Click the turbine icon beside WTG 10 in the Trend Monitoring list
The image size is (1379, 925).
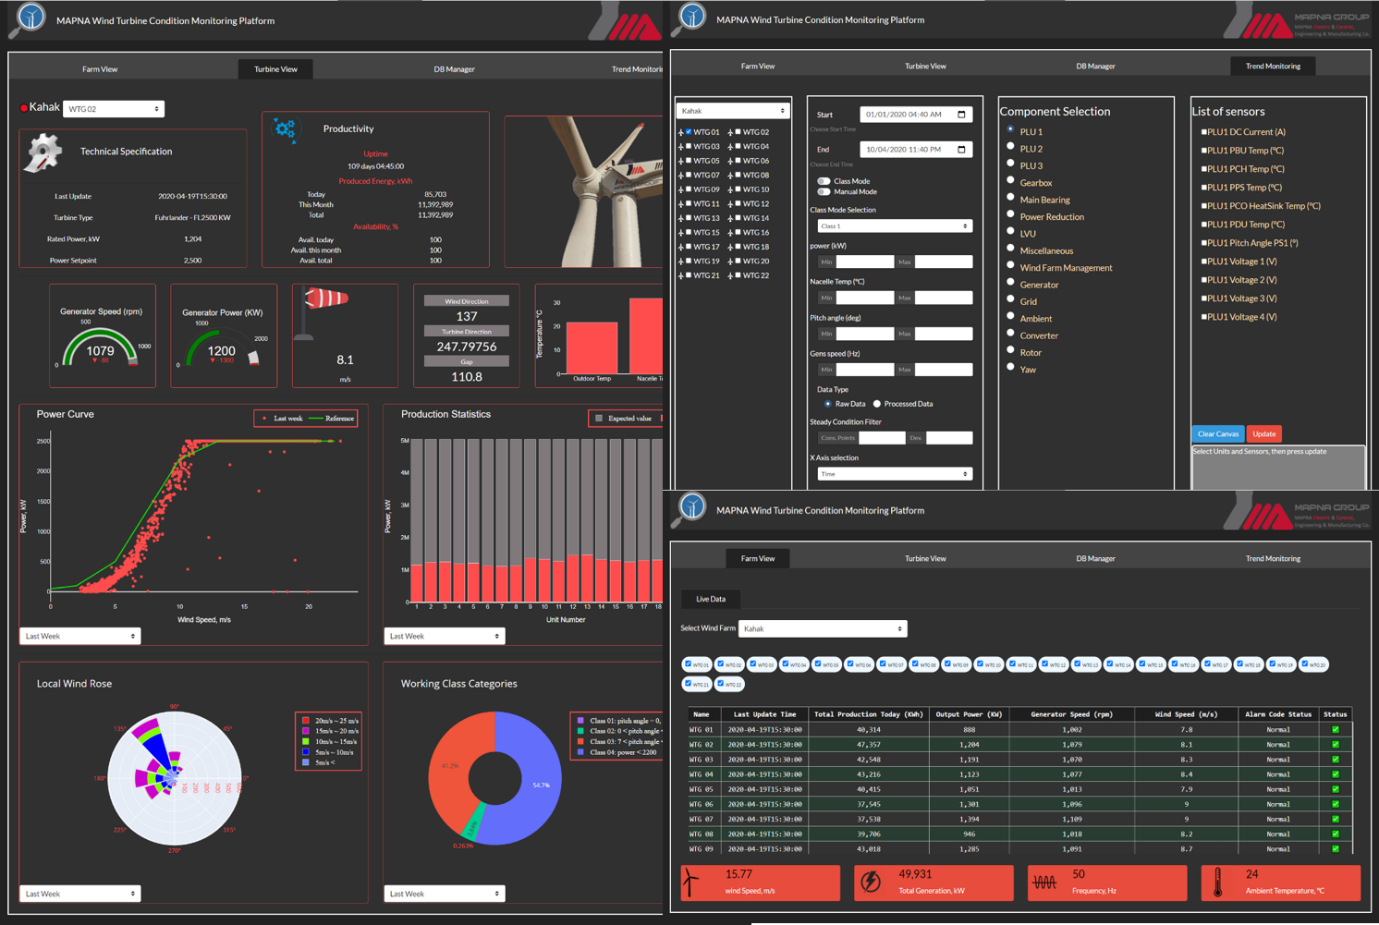coord(731,189)
